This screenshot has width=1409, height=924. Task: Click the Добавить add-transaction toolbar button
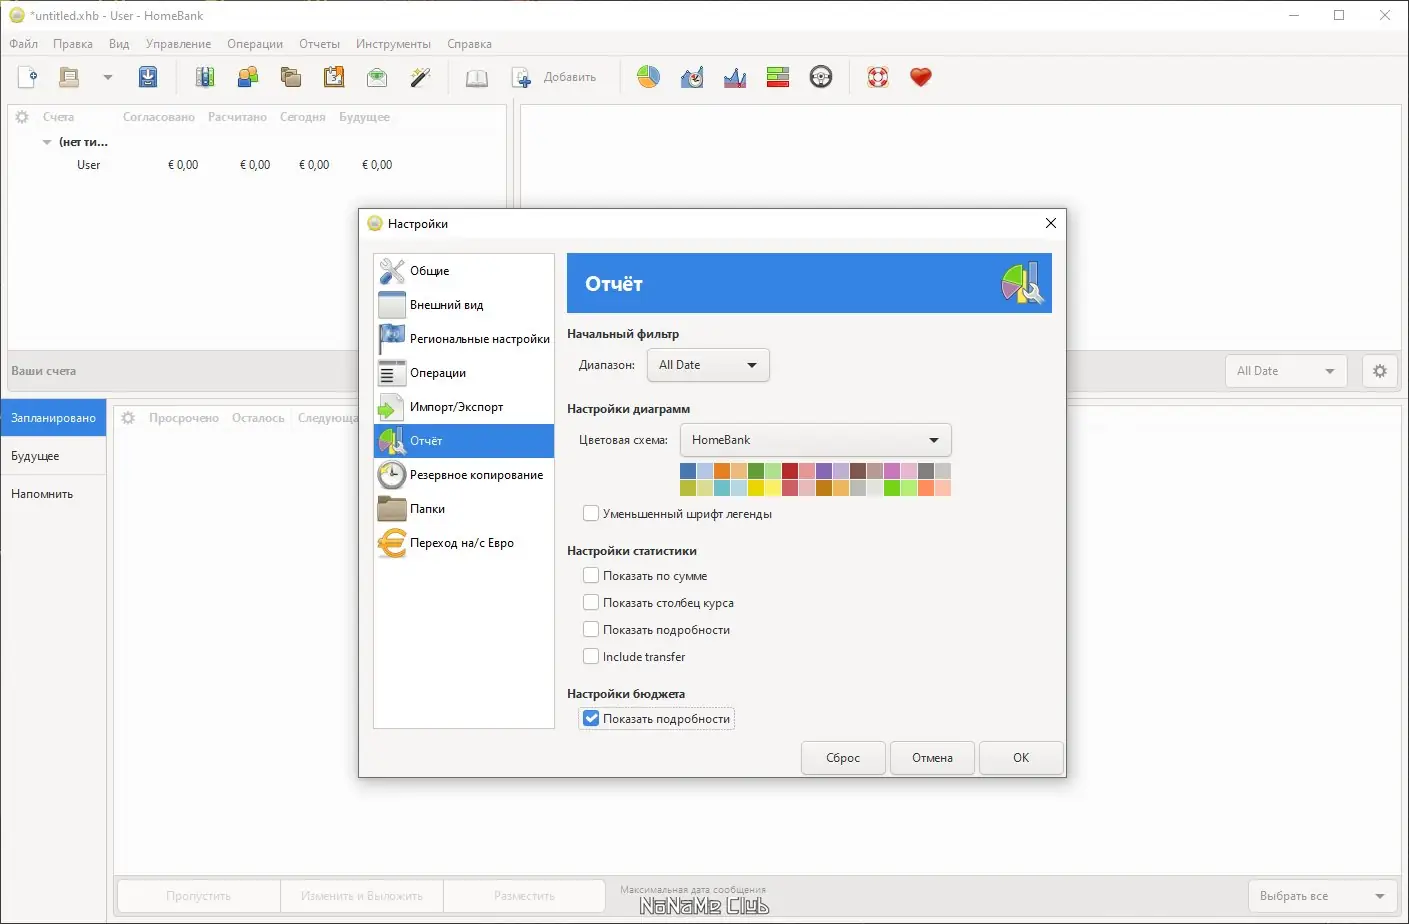pos(554,77)
